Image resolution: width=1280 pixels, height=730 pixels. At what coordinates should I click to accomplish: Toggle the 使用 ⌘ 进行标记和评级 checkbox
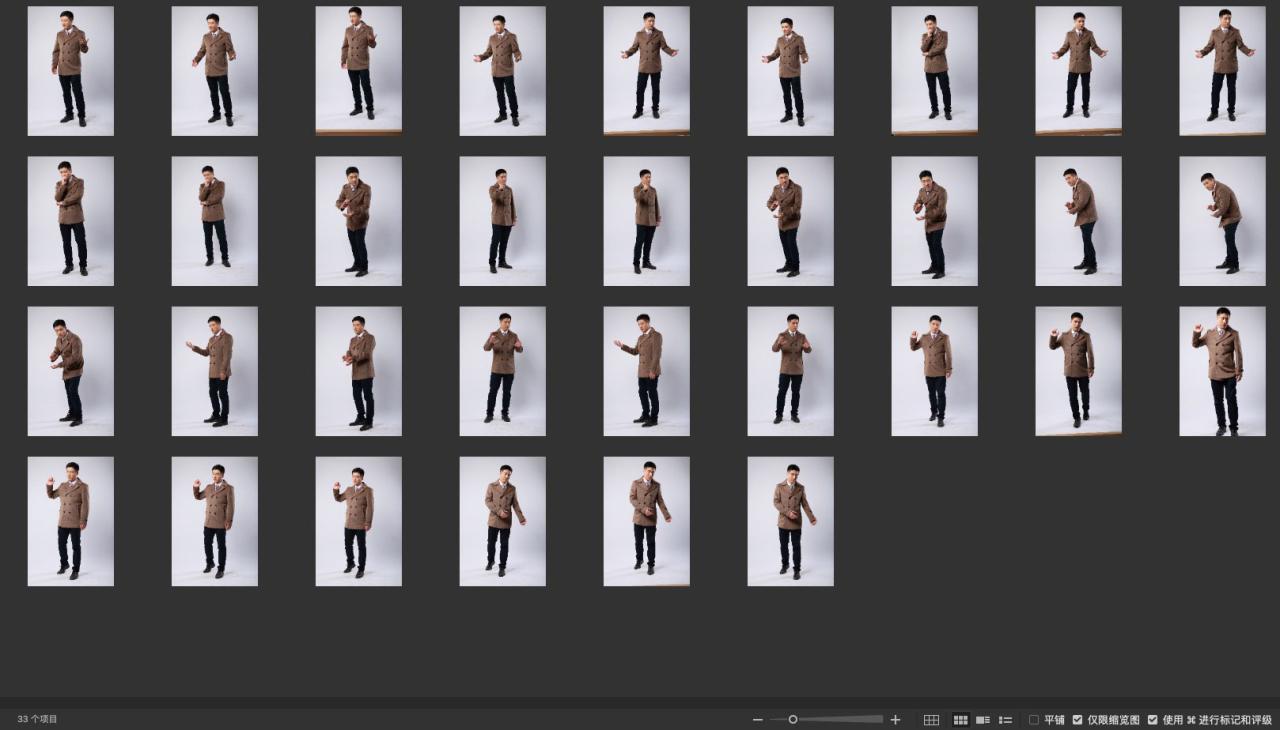click(1153, 720)
